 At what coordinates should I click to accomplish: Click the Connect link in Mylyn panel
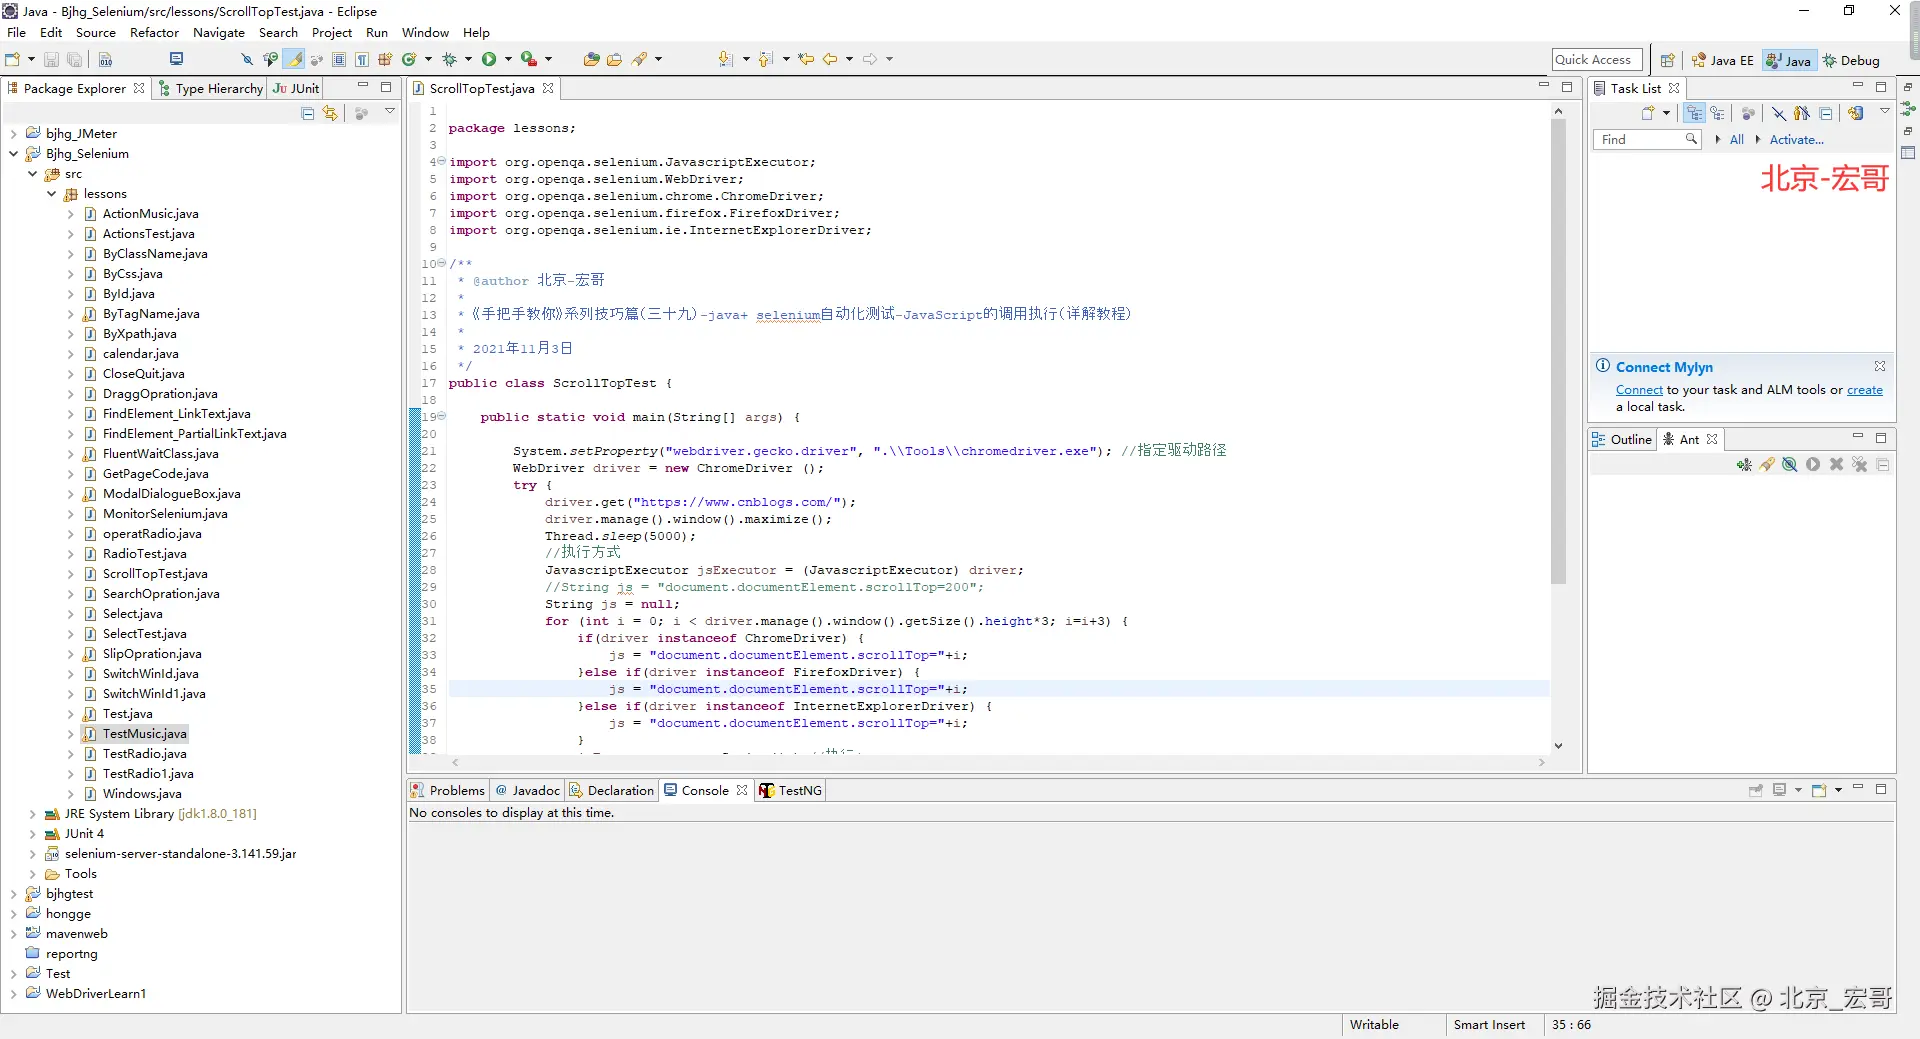click(1639, 390)
